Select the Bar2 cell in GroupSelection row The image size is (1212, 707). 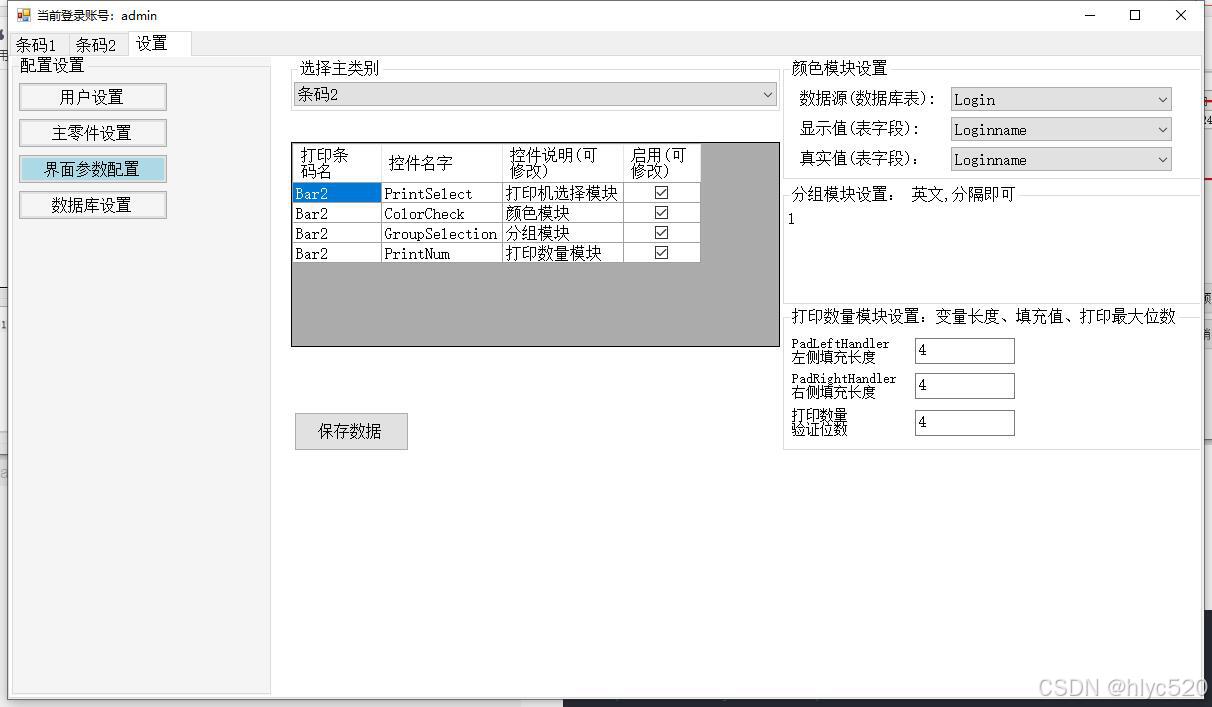pos(337,233)
